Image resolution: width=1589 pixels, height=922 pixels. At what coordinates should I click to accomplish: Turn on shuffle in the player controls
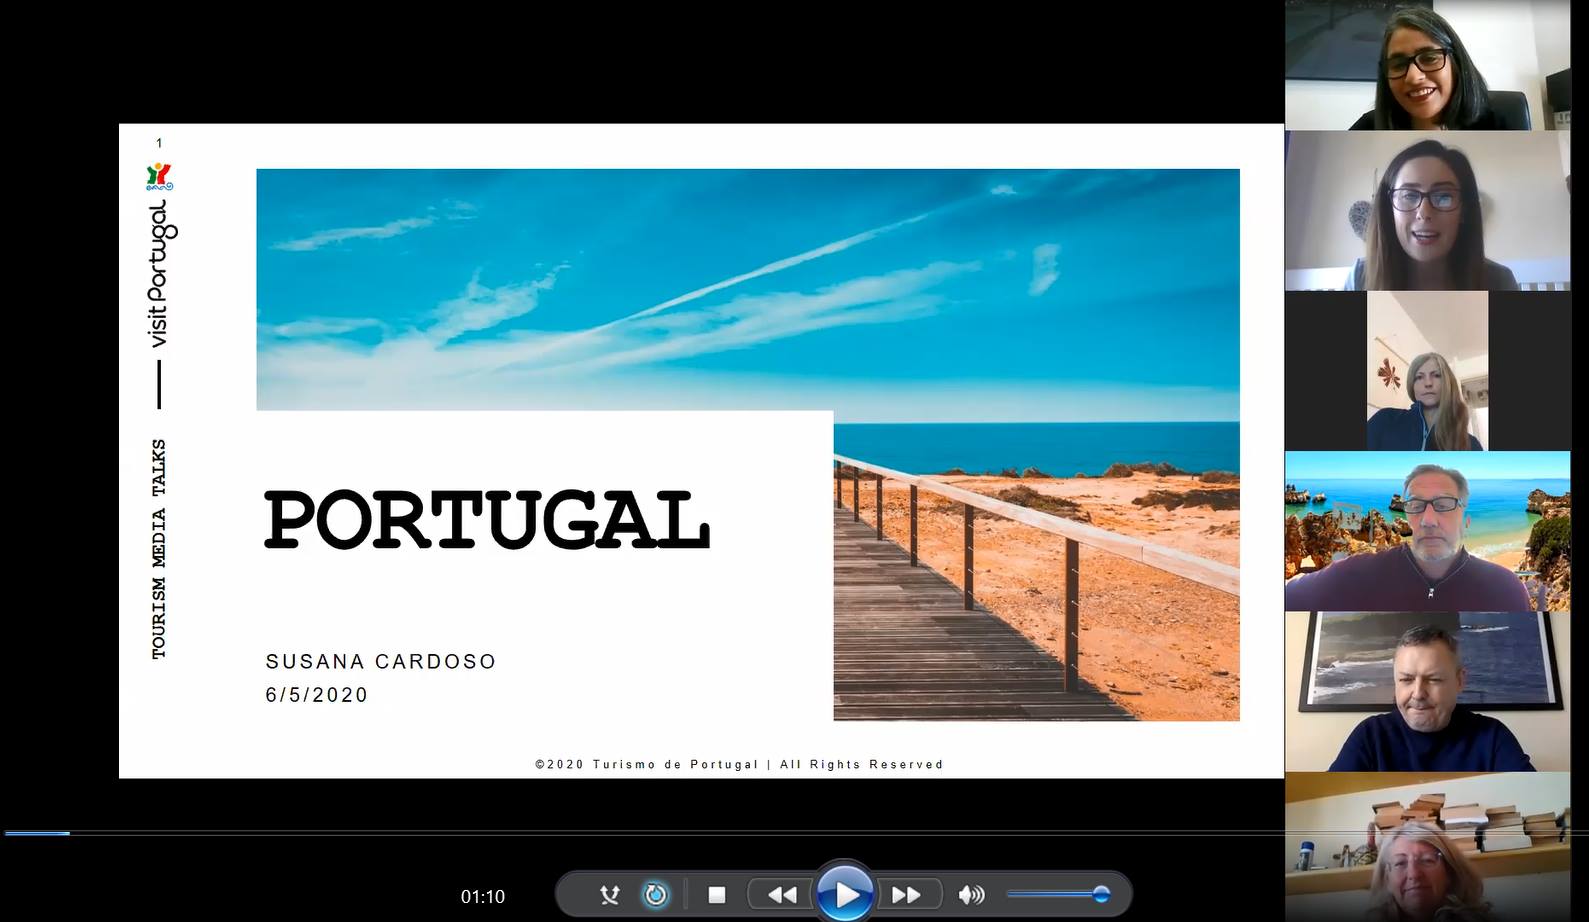609,895
